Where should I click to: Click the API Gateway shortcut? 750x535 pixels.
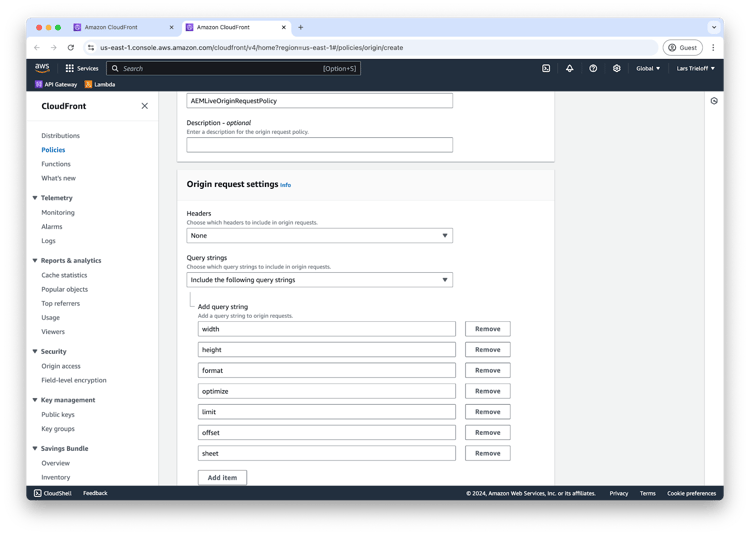click(56, 84)
